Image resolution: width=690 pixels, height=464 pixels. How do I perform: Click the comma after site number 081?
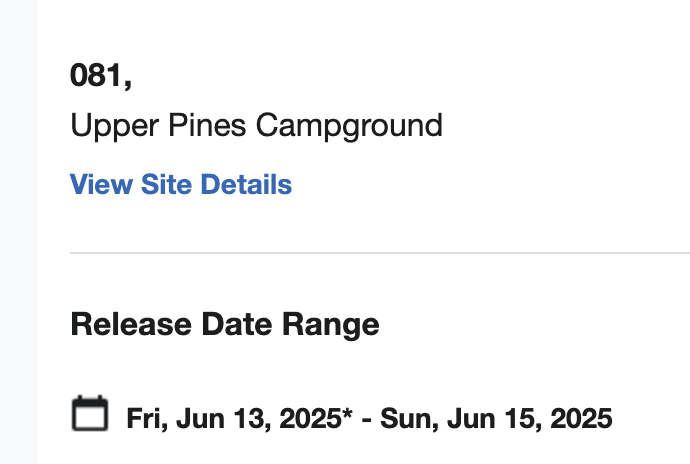pos(127,81)
